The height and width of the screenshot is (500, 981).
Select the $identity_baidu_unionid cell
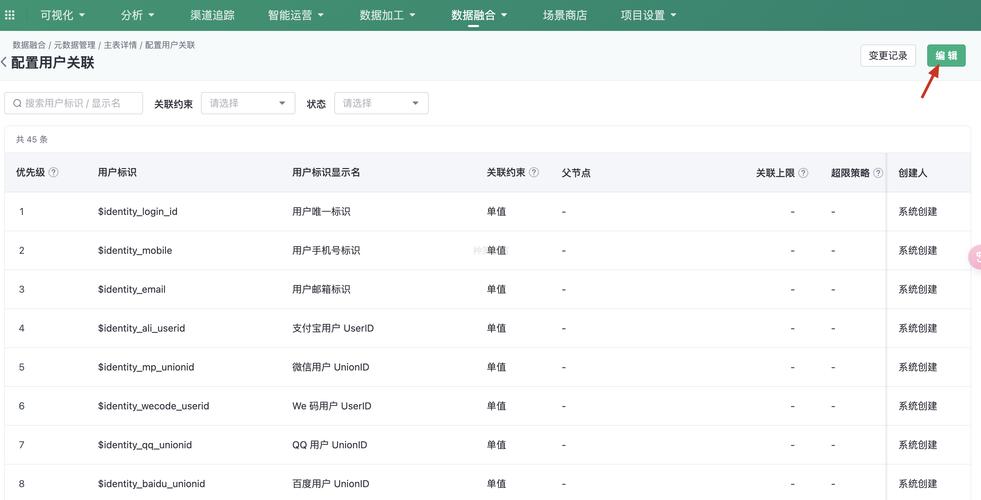click(151, 483)
